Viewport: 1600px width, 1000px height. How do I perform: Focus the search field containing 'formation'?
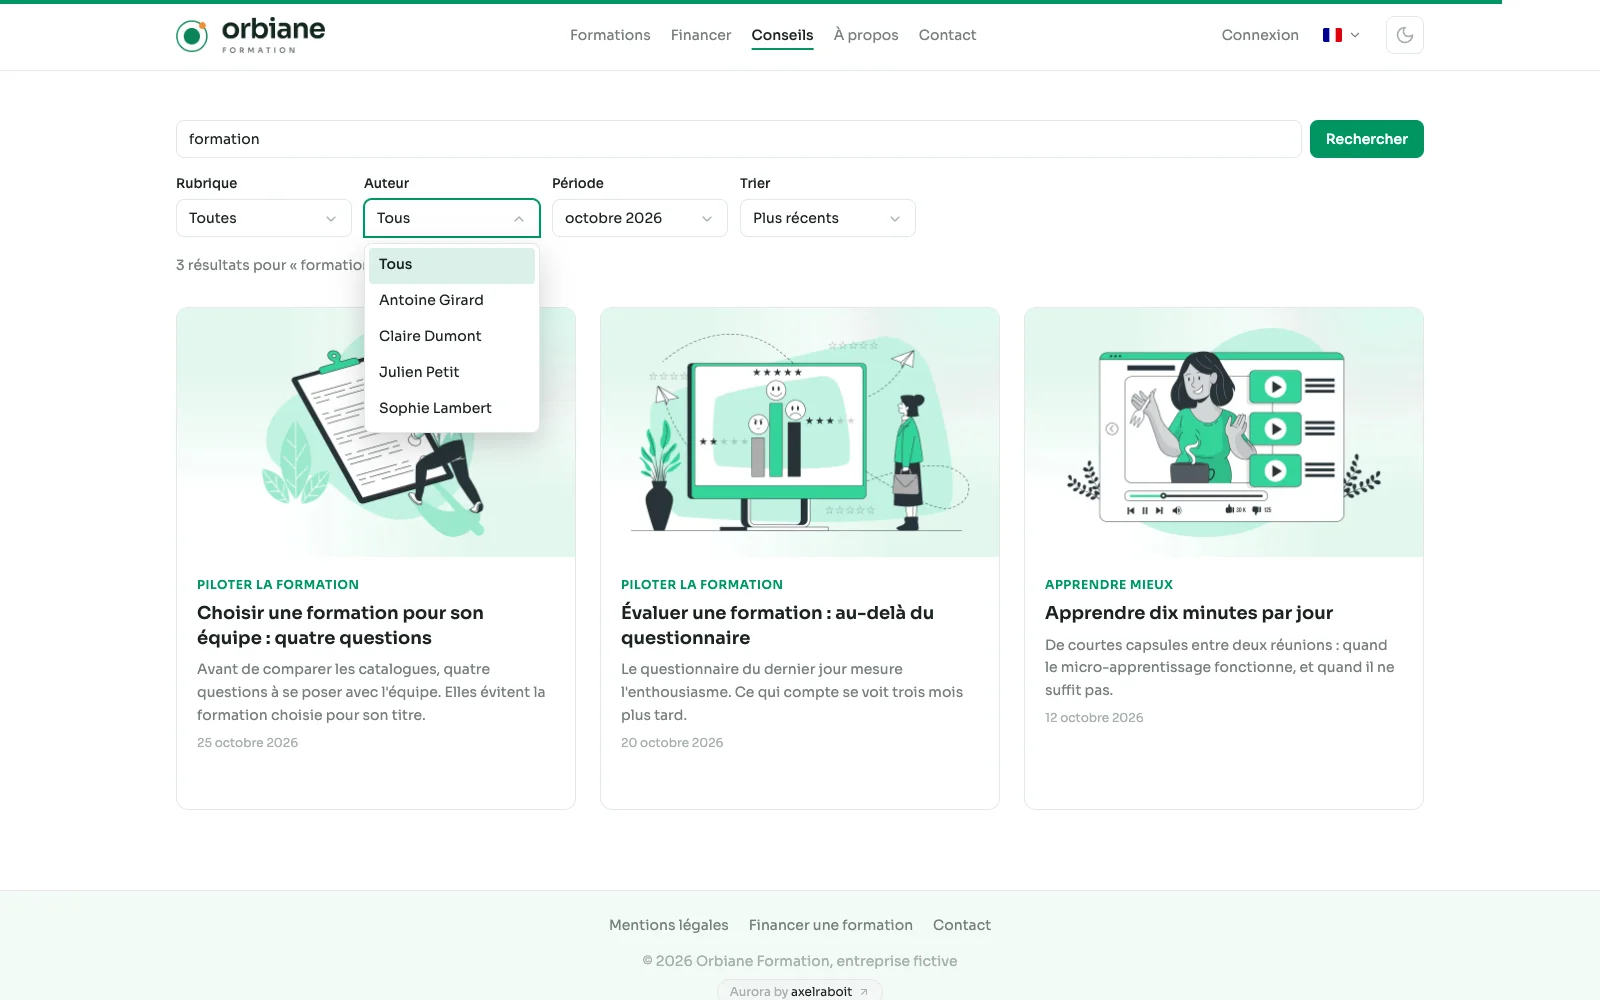coord(738,139)
